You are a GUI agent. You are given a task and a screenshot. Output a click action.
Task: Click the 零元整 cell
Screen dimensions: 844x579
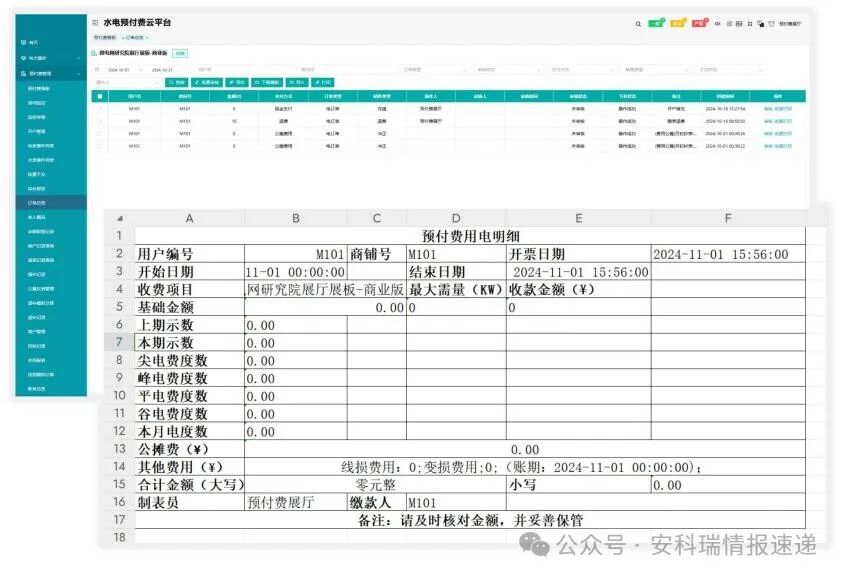click(x=375, y=484)
